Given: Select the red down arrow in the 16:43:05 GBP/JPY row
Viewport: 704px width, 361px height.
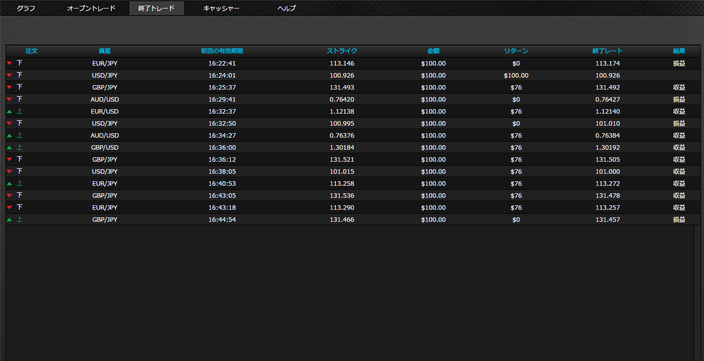Looking at the screenshot, I should (9, 195).
